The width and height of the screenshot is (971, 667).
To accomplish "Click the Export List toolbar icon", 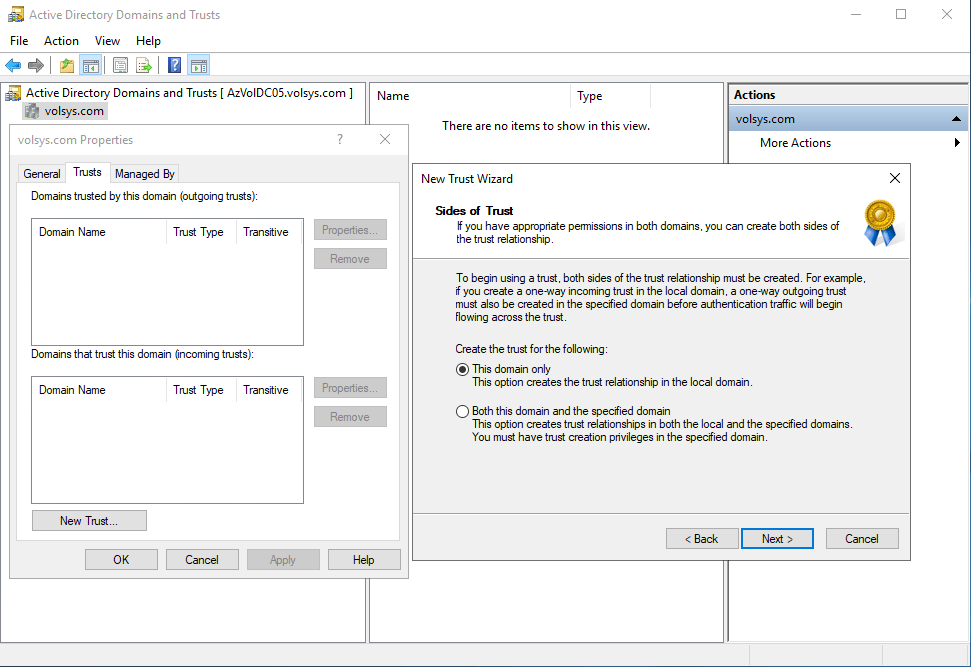I will 144,66.
